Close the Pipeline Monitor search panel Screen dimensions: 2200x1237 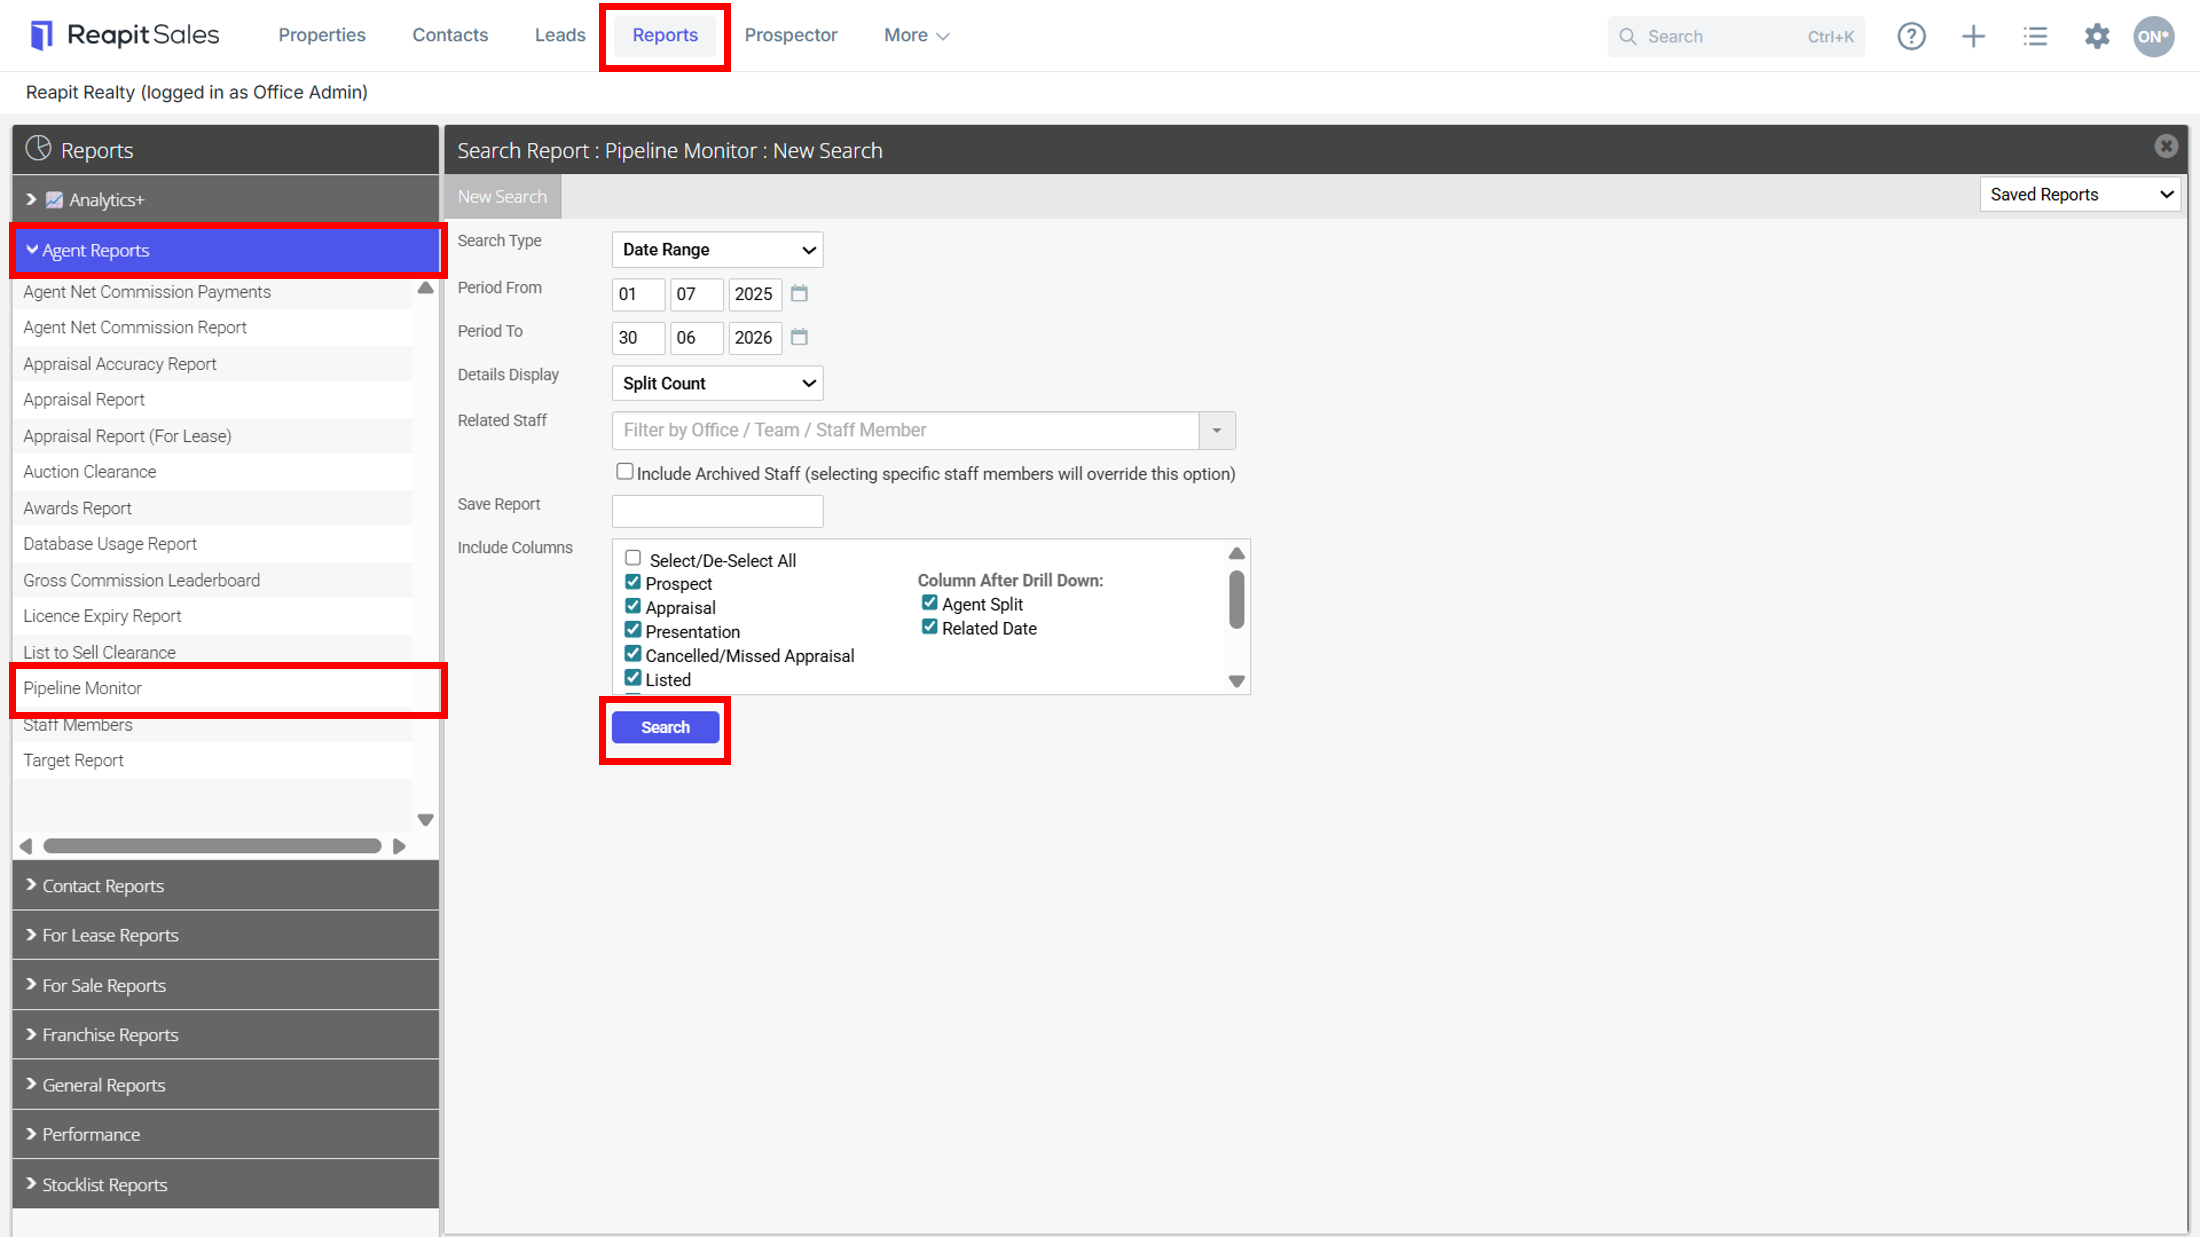[x=2166, y=147]
